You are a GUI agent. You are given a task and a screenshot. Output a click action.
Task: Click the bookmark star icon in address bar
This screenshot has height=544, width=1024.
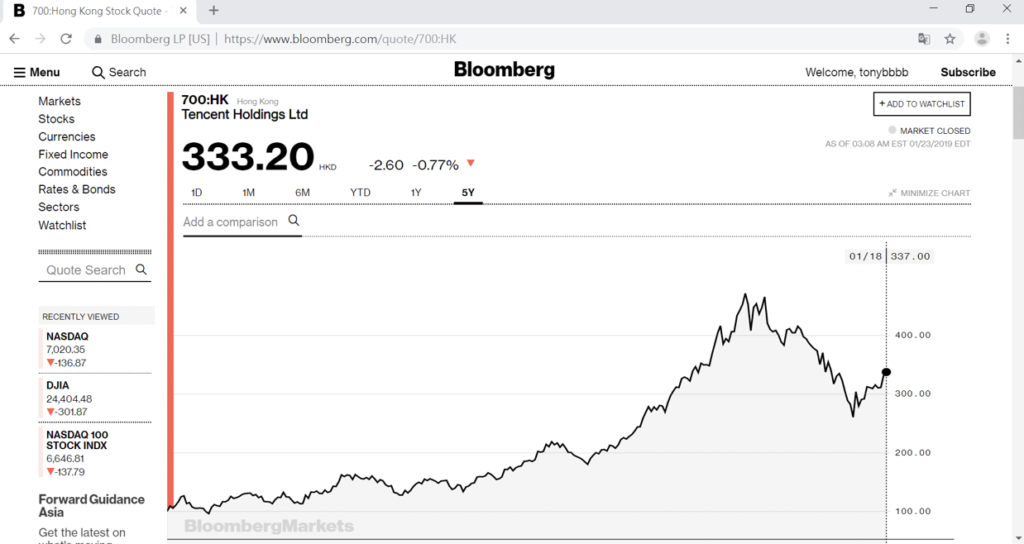(950, 39)
